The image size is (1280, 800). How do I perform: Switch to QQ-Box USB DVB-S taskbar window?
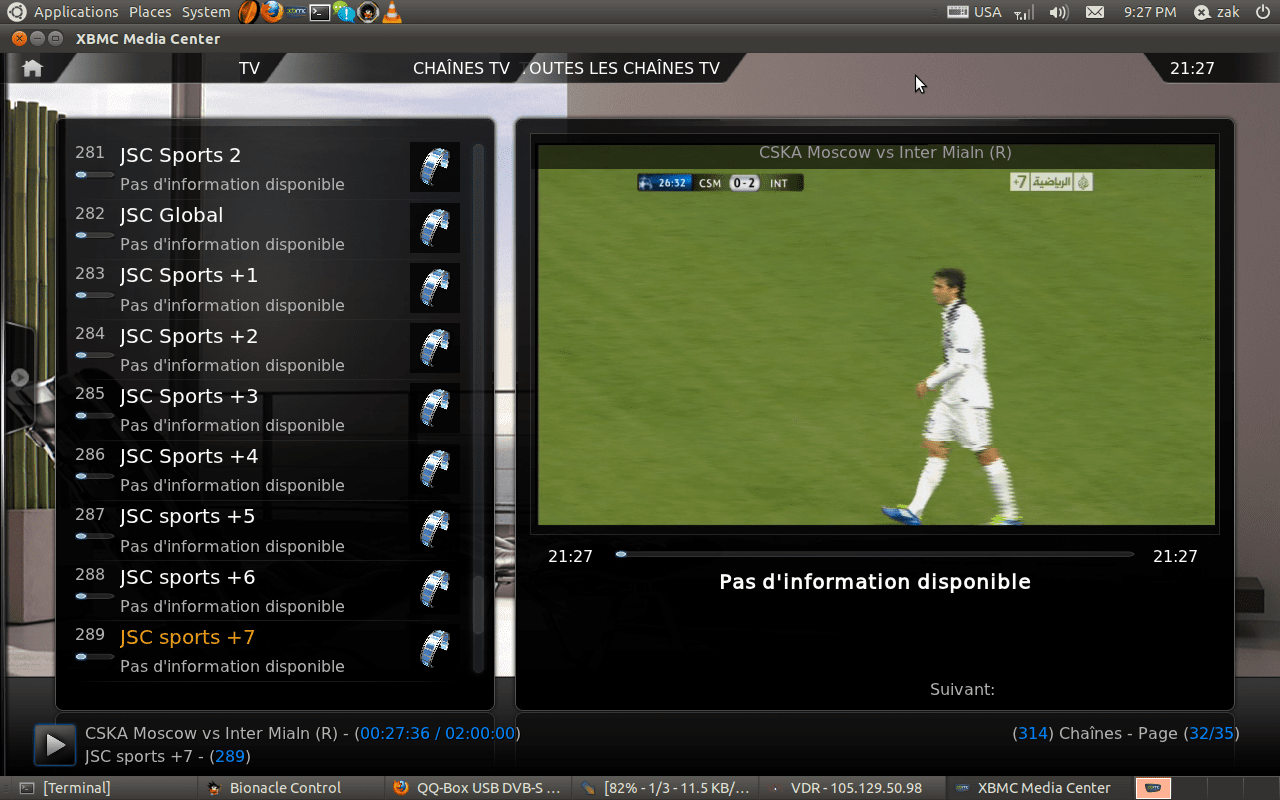[477, 788]
